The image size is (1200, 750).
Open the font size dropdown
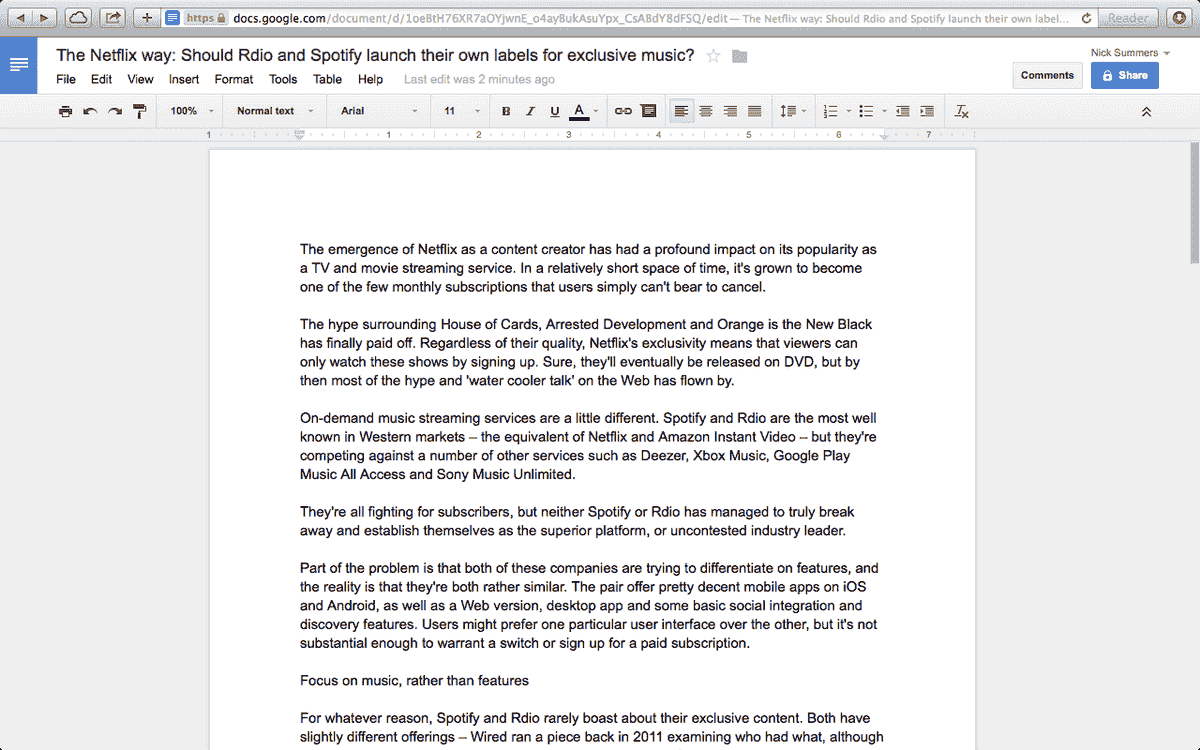pyautogui.click(x=459, y=111)
